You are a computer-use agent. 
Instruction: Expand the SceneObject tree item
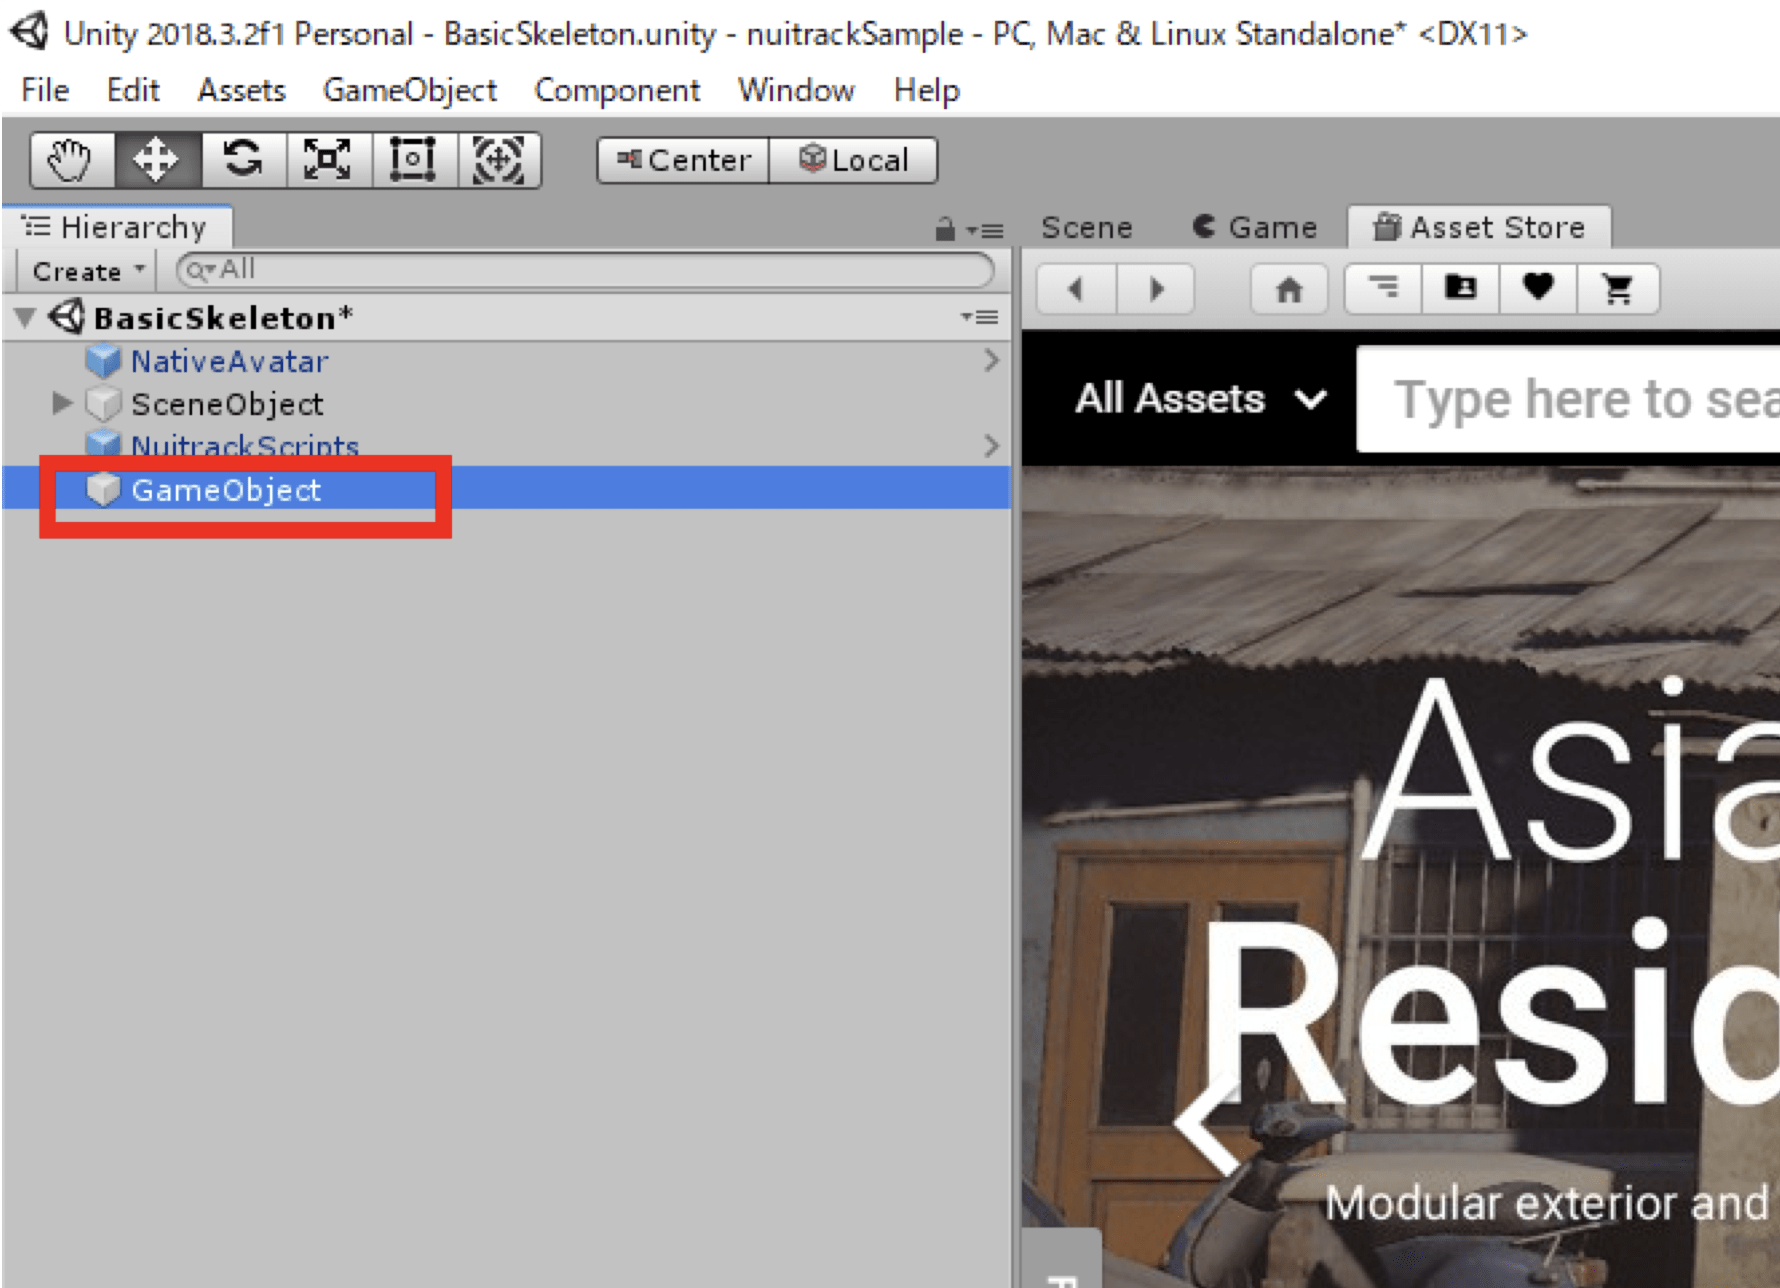(x=62, y=403)
